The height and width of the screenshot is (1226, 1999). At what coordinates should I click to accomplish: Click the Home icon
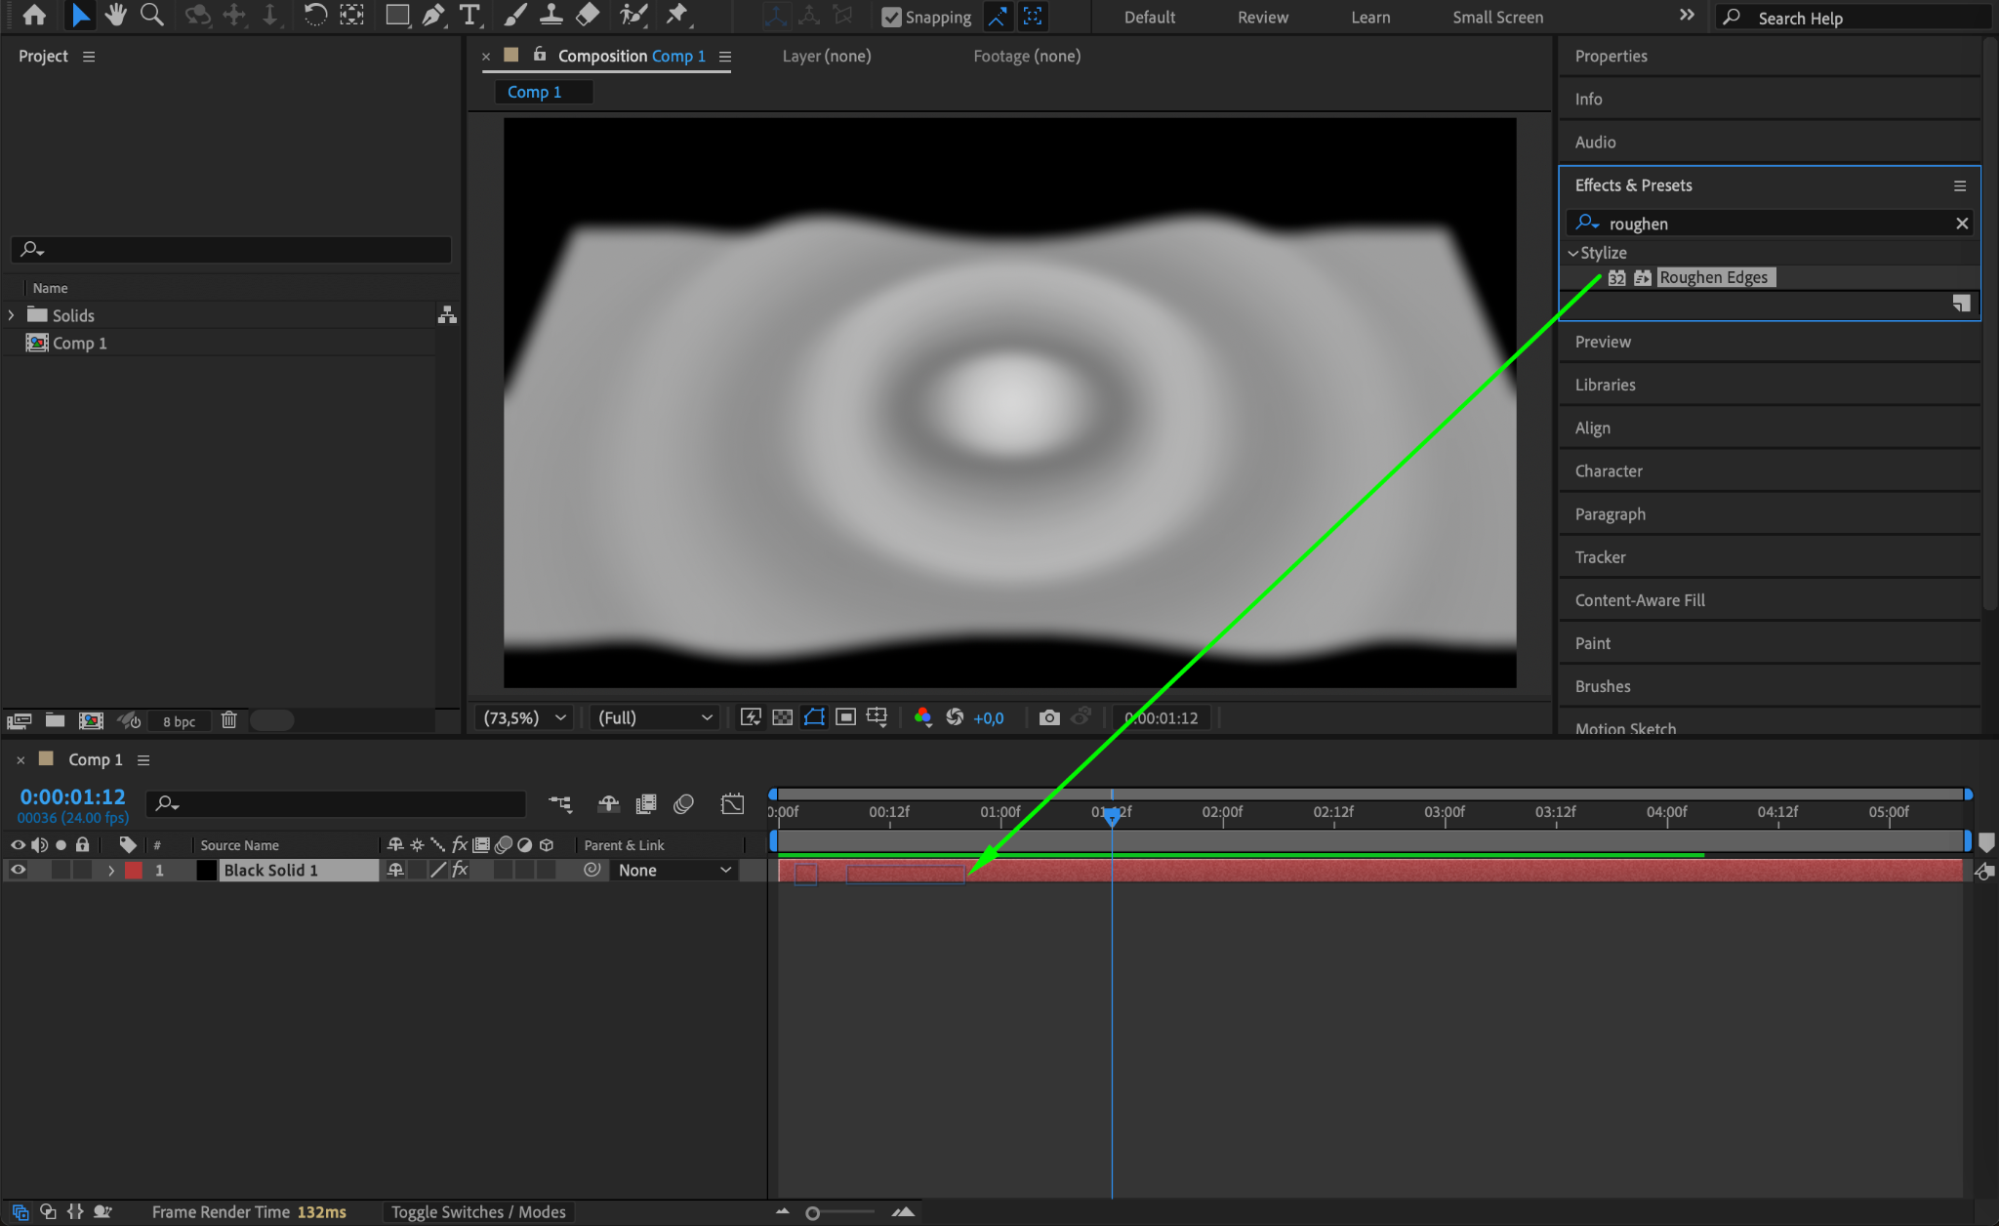(x=34, y=15)
